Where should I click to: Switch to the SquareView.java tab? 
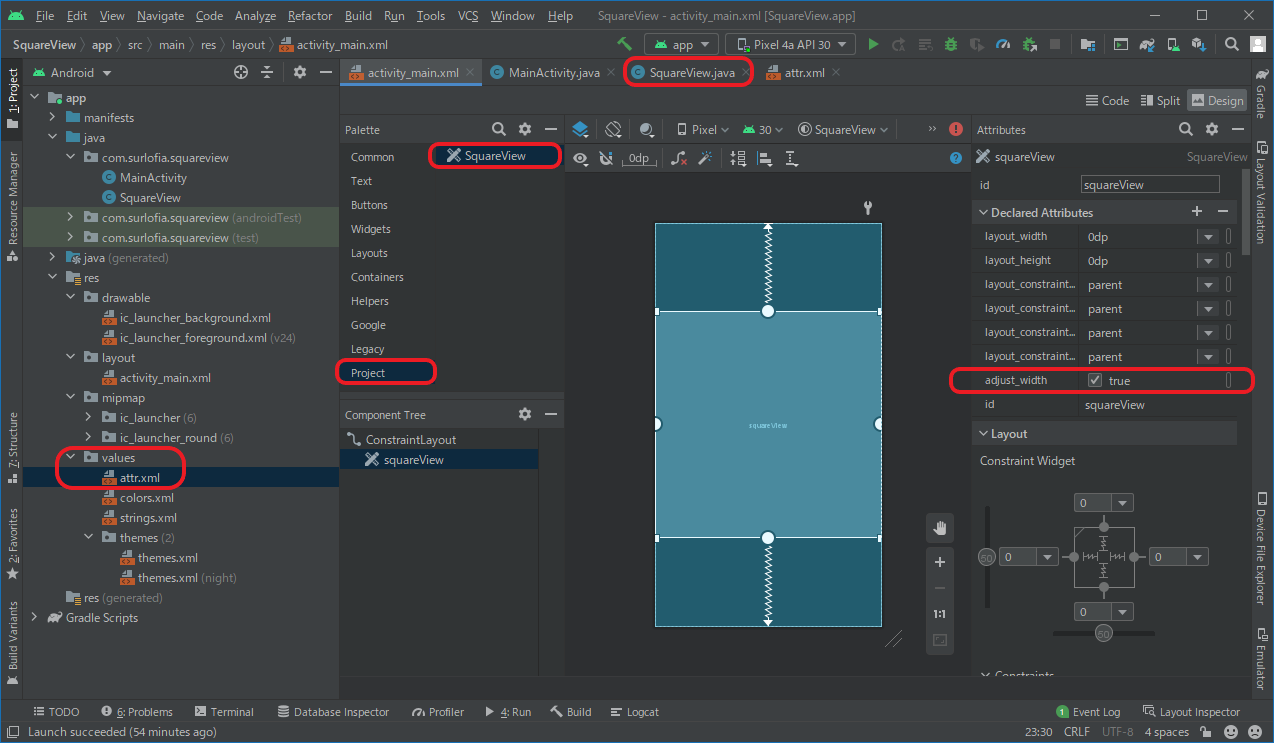click(x=691, y=73)
